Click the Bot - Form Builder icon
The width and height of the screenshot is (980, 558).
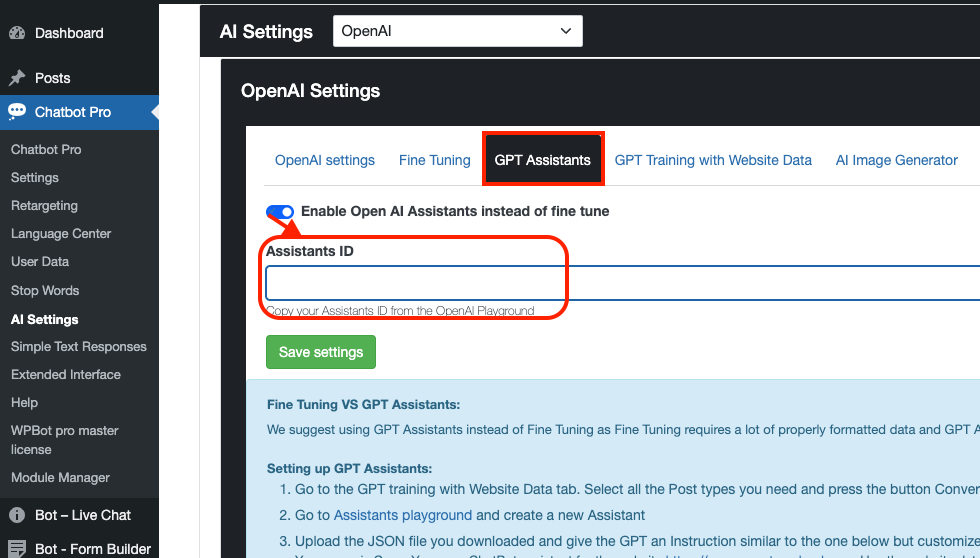pos(18,549)
